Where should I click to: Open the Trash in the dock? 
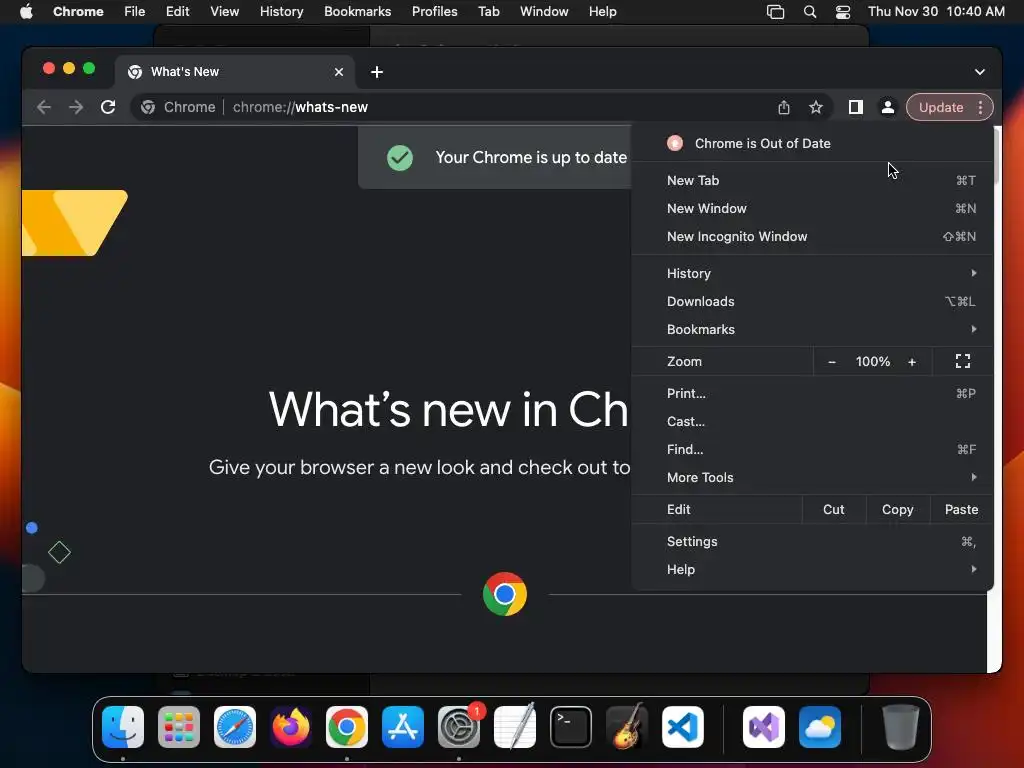tap(901, 727)
